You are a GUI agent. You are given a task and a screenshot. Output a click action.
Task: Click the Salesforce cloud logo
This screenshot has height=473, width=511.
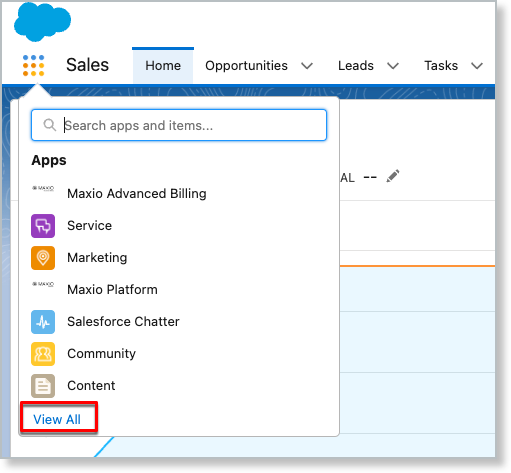pos(42,22)
